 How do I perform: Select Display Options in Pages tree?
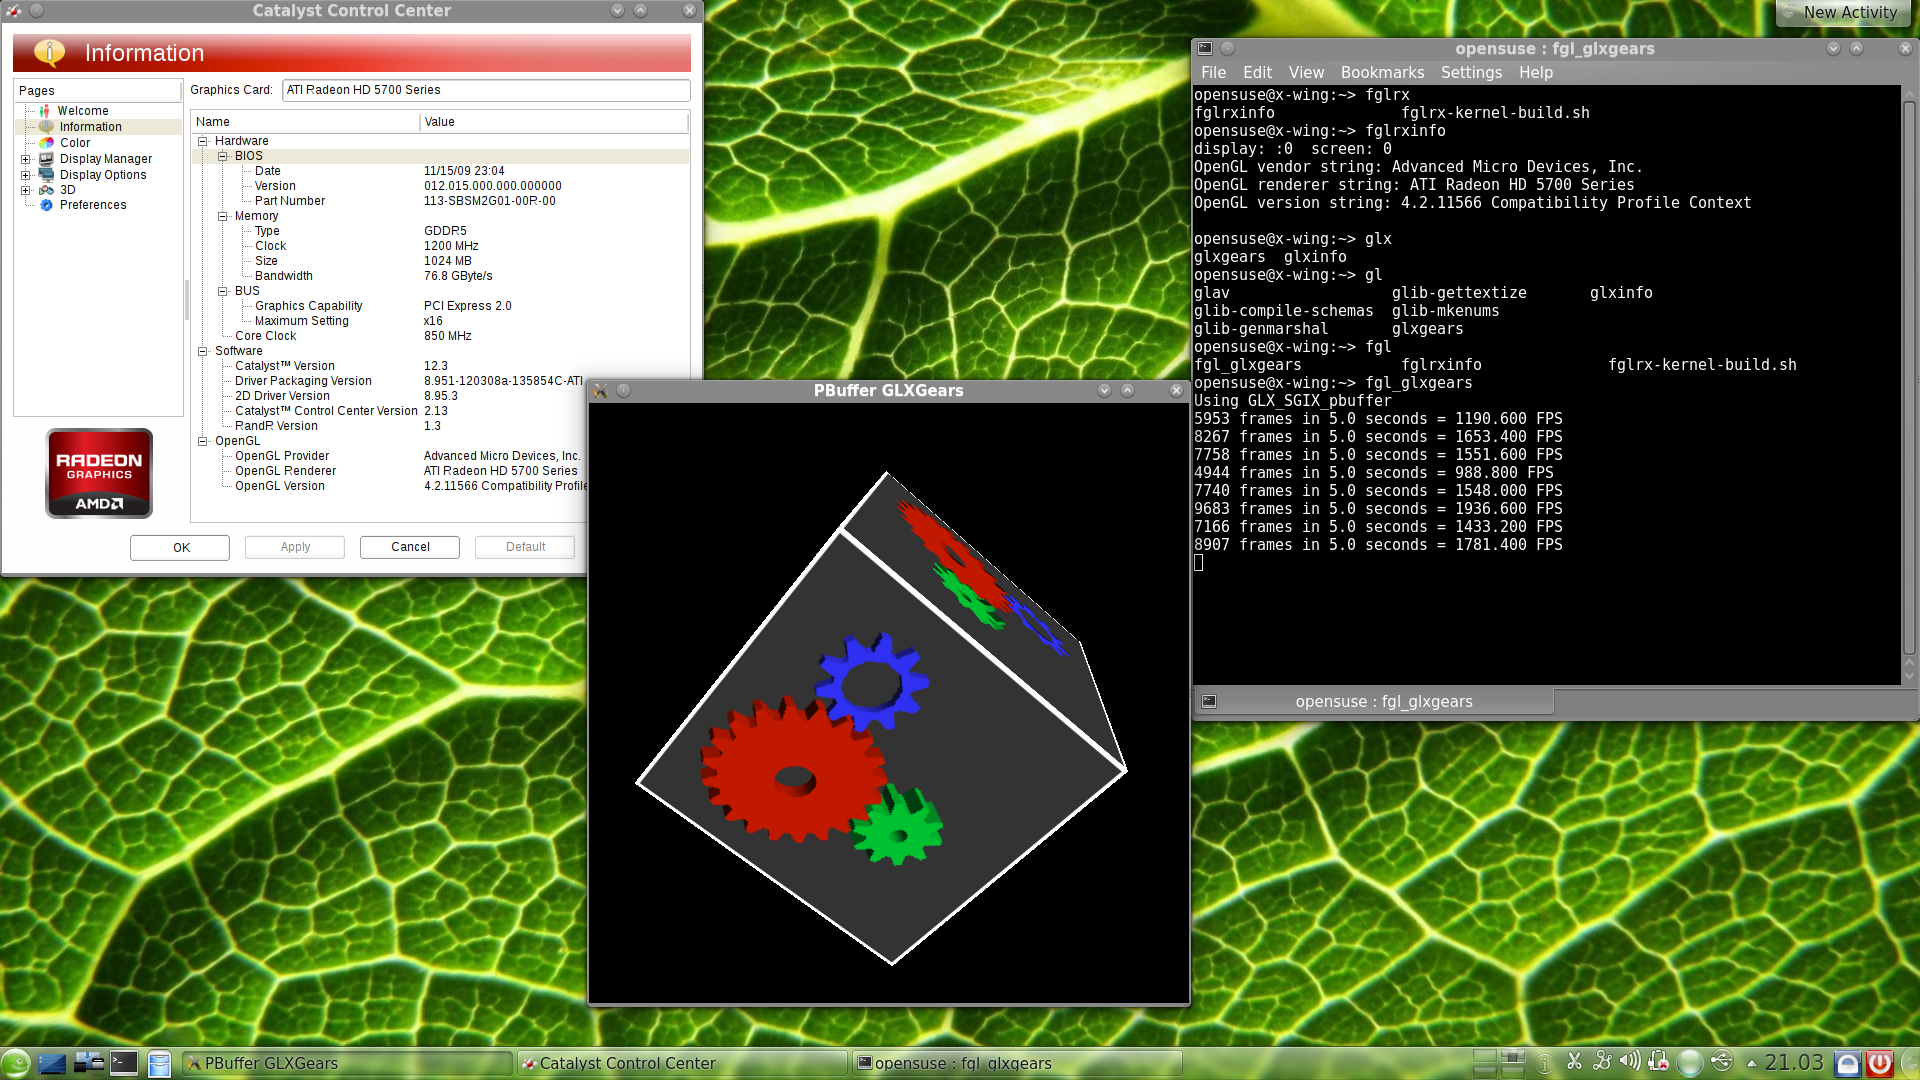[x=103, y=175]
